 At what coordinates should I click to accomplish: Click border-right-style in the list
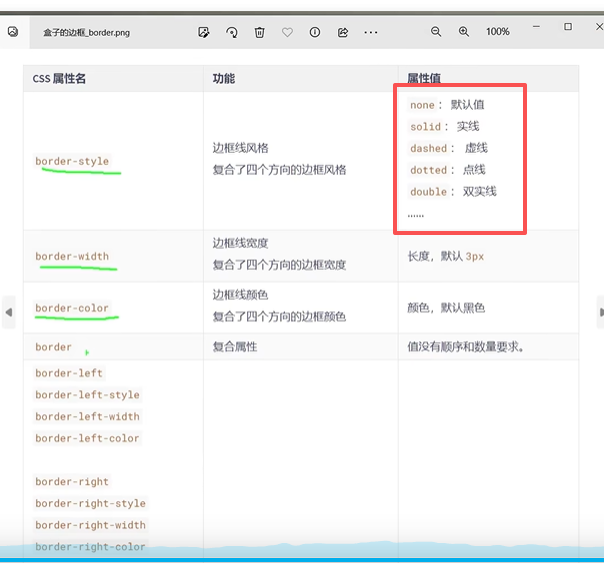[91, 503]
